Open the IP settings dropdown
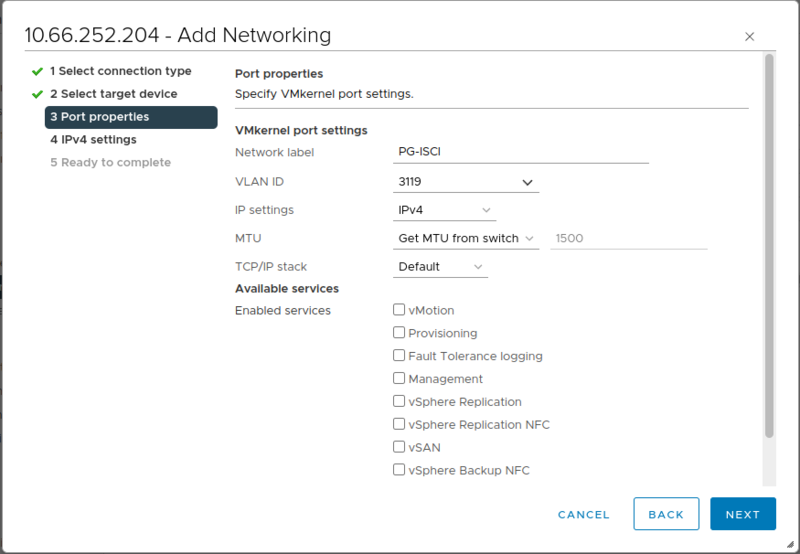Image resolution: width=800 pixels, height=554 pixels. pyautogui.click(x=441, y=210)
